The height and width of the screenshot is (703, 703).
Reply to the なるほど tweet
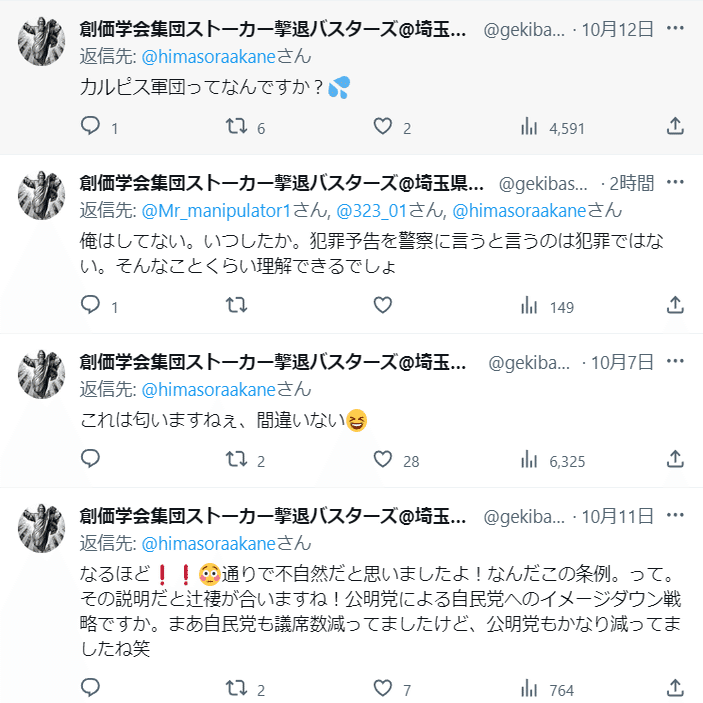tap(91, 689)
